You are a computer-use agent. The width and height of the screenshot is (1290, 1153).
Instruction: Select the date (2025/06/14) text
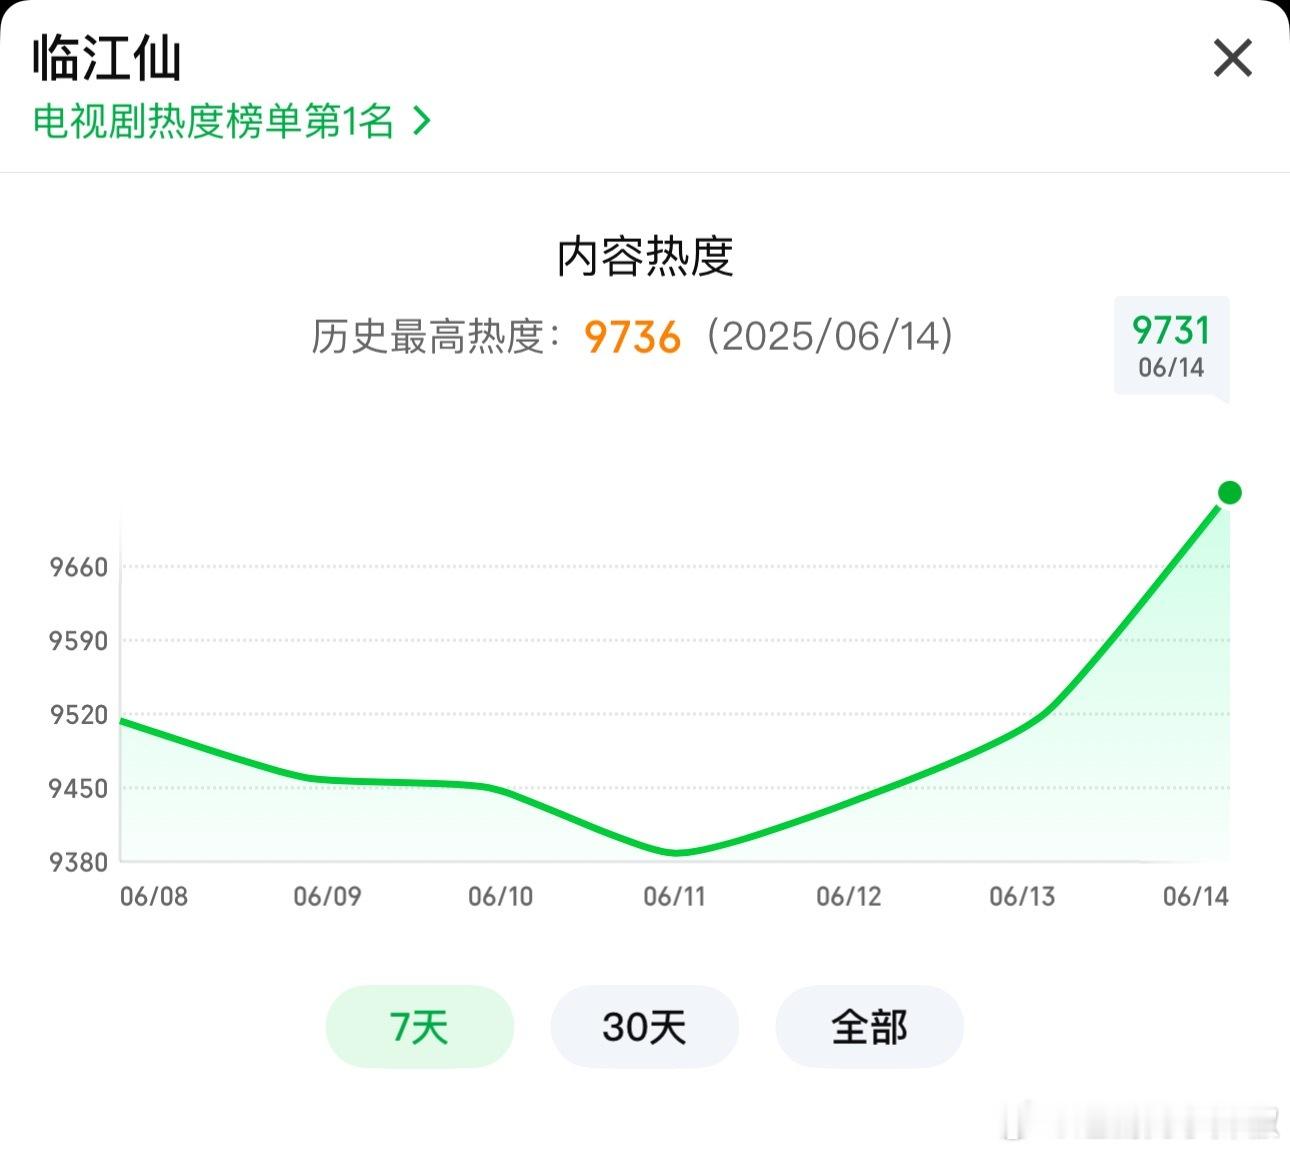[x=829, y=336]
